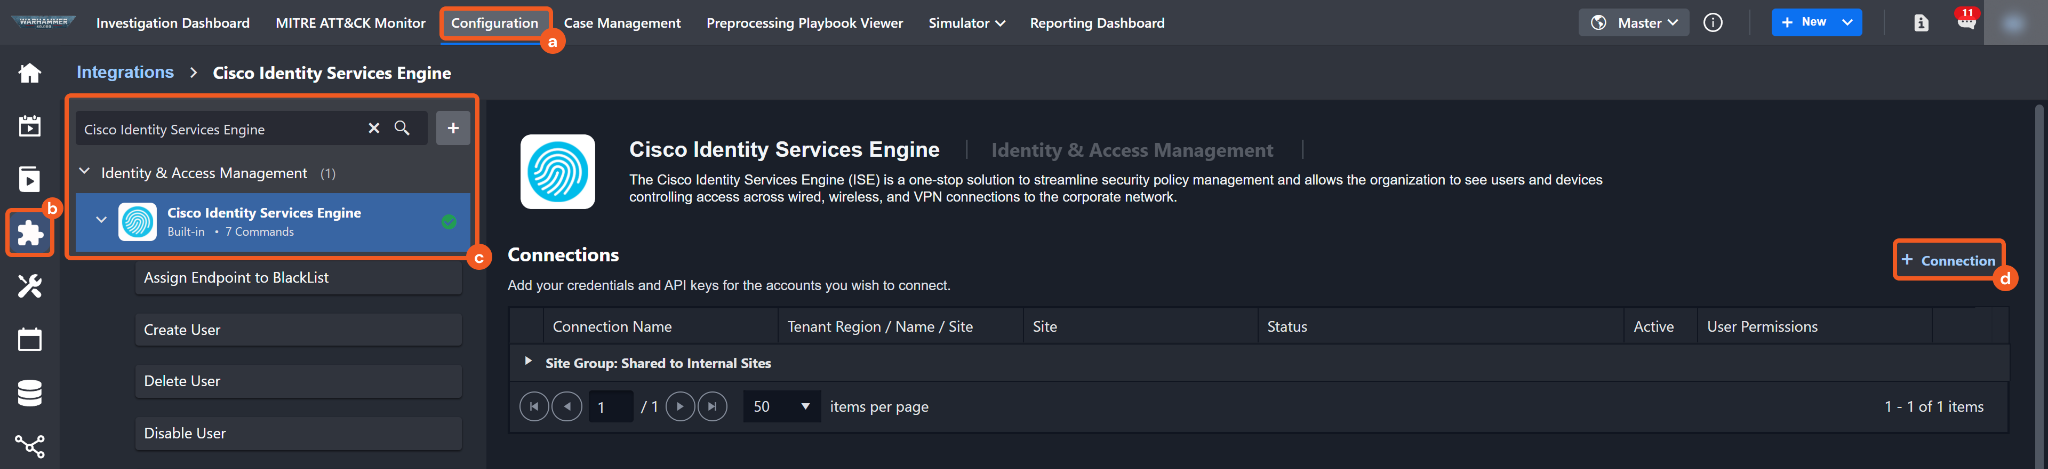Go to first page of connections
2048x469 pixels.
(534, 407)
